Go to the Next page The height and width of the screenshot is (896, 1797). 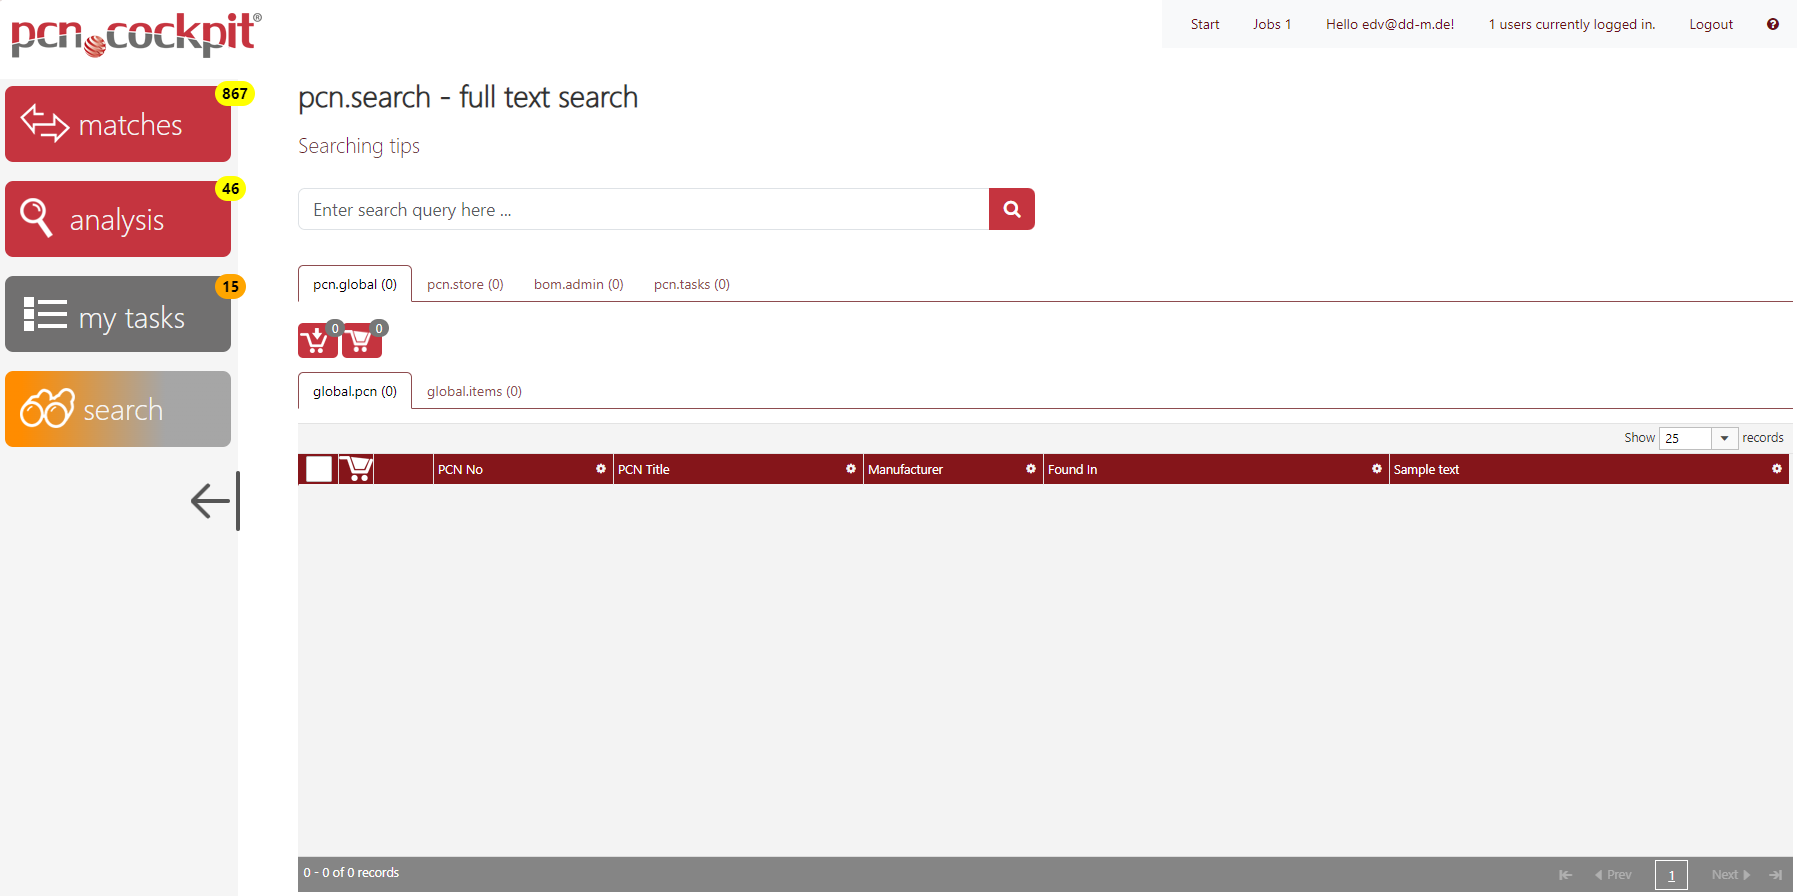[x=1731, y=875]
